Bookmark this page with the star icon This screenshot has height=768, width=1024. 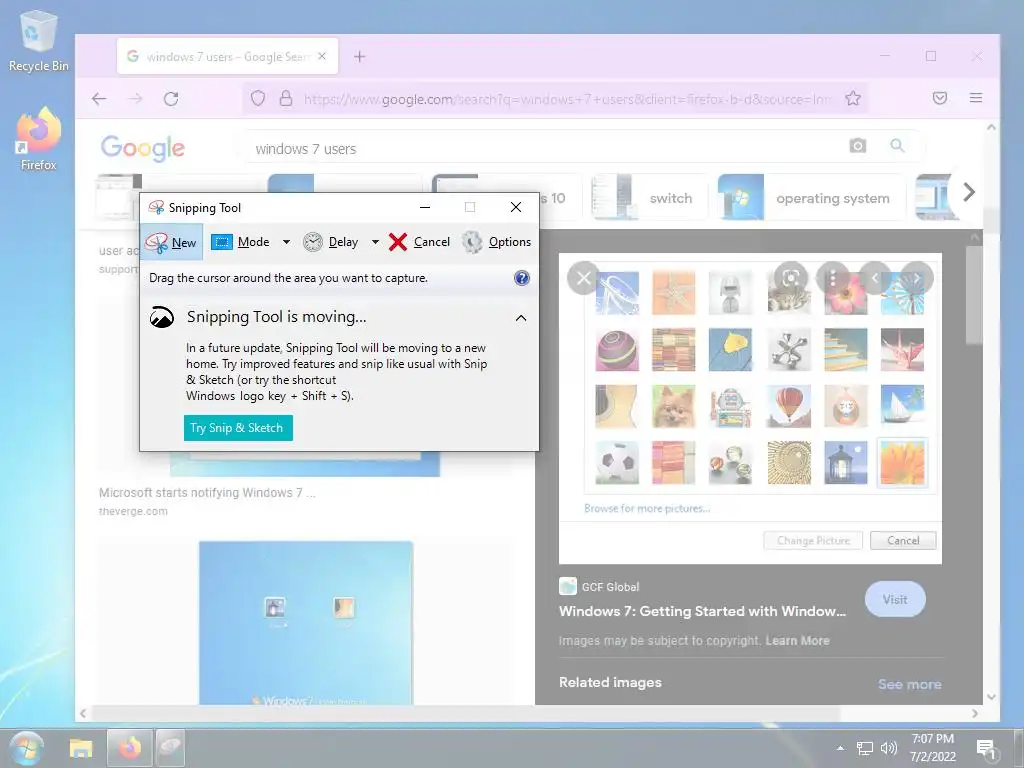pos(853,99)
